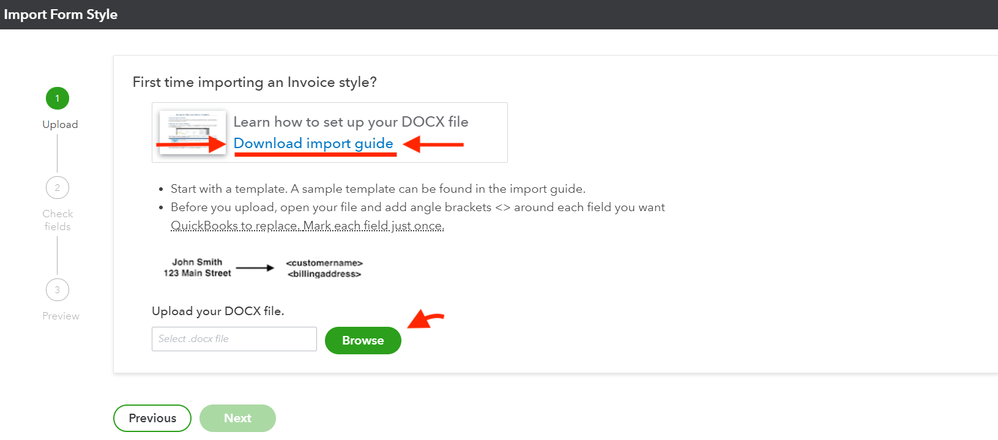The image size is (998, 440).
Task: Click the Download import guide link
Action: pos(313,144)
